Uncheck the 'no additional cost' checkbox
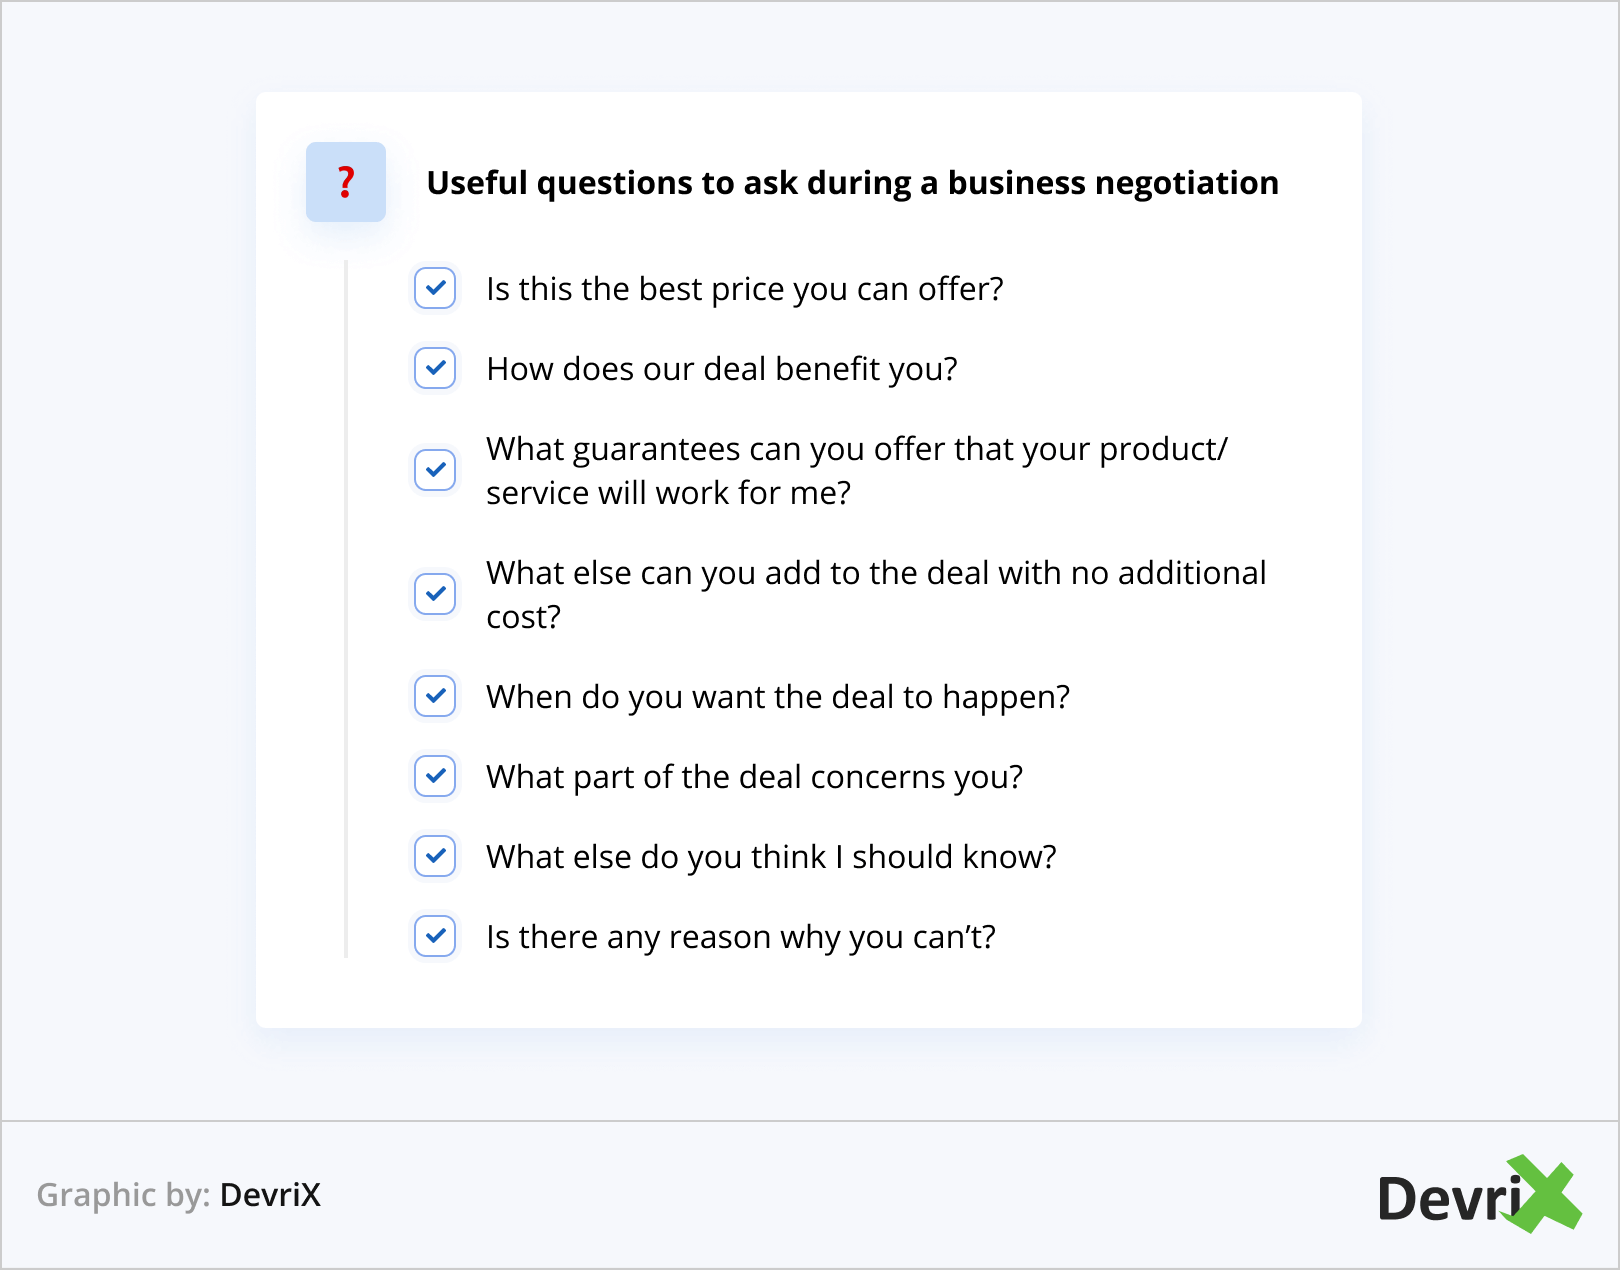Viewport: 1620px width, 1270px height. tap(435, 594)
